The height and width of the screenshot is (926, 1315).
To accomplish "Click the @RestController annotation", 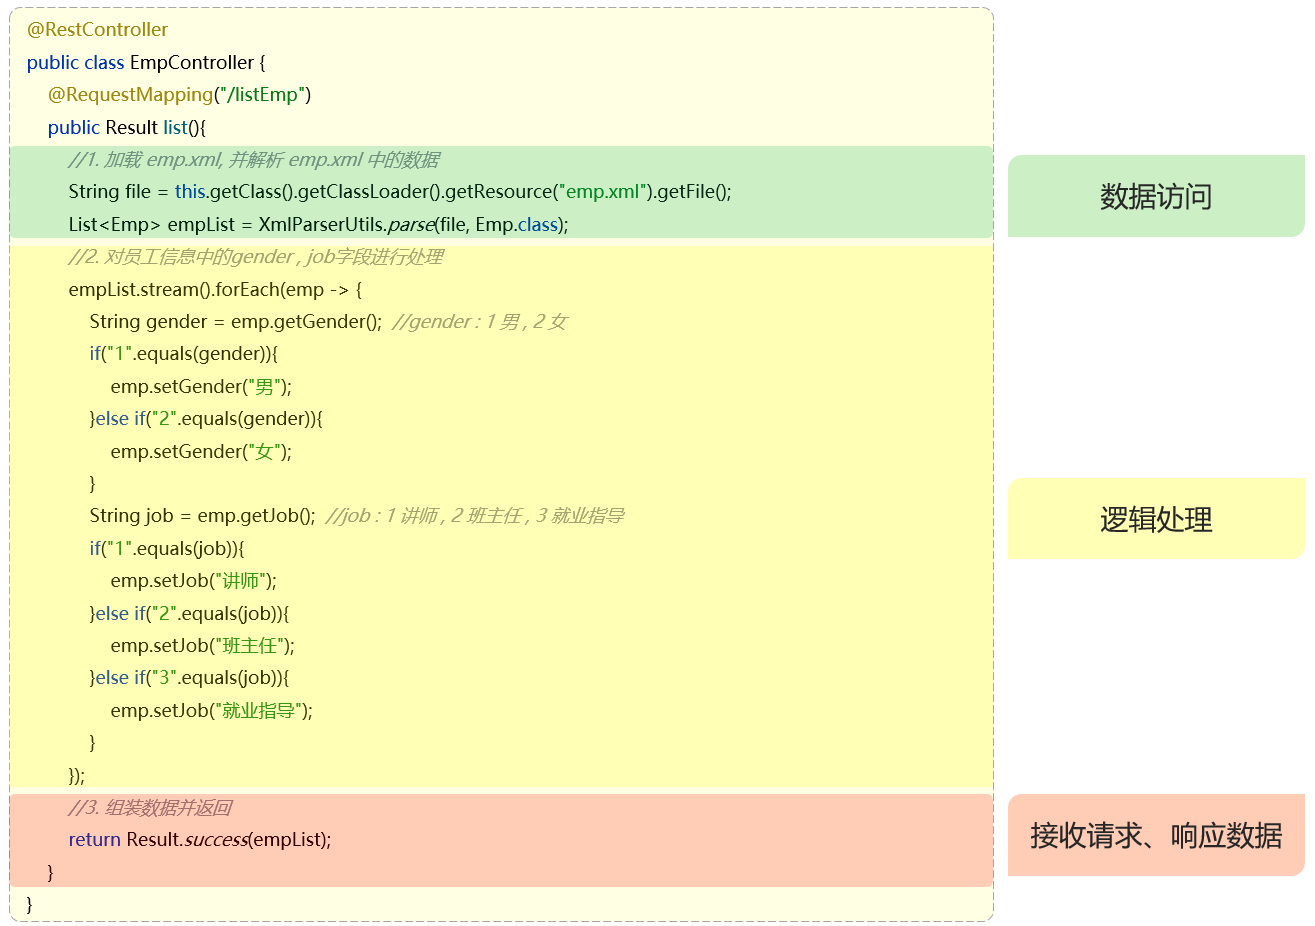I will coord(97,30).
